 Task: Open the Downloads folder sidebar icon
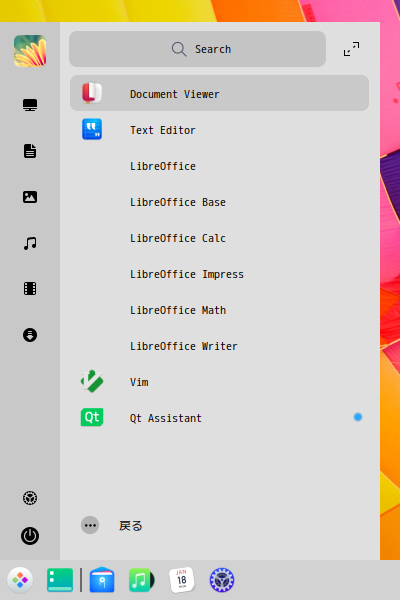pos(30,335)
